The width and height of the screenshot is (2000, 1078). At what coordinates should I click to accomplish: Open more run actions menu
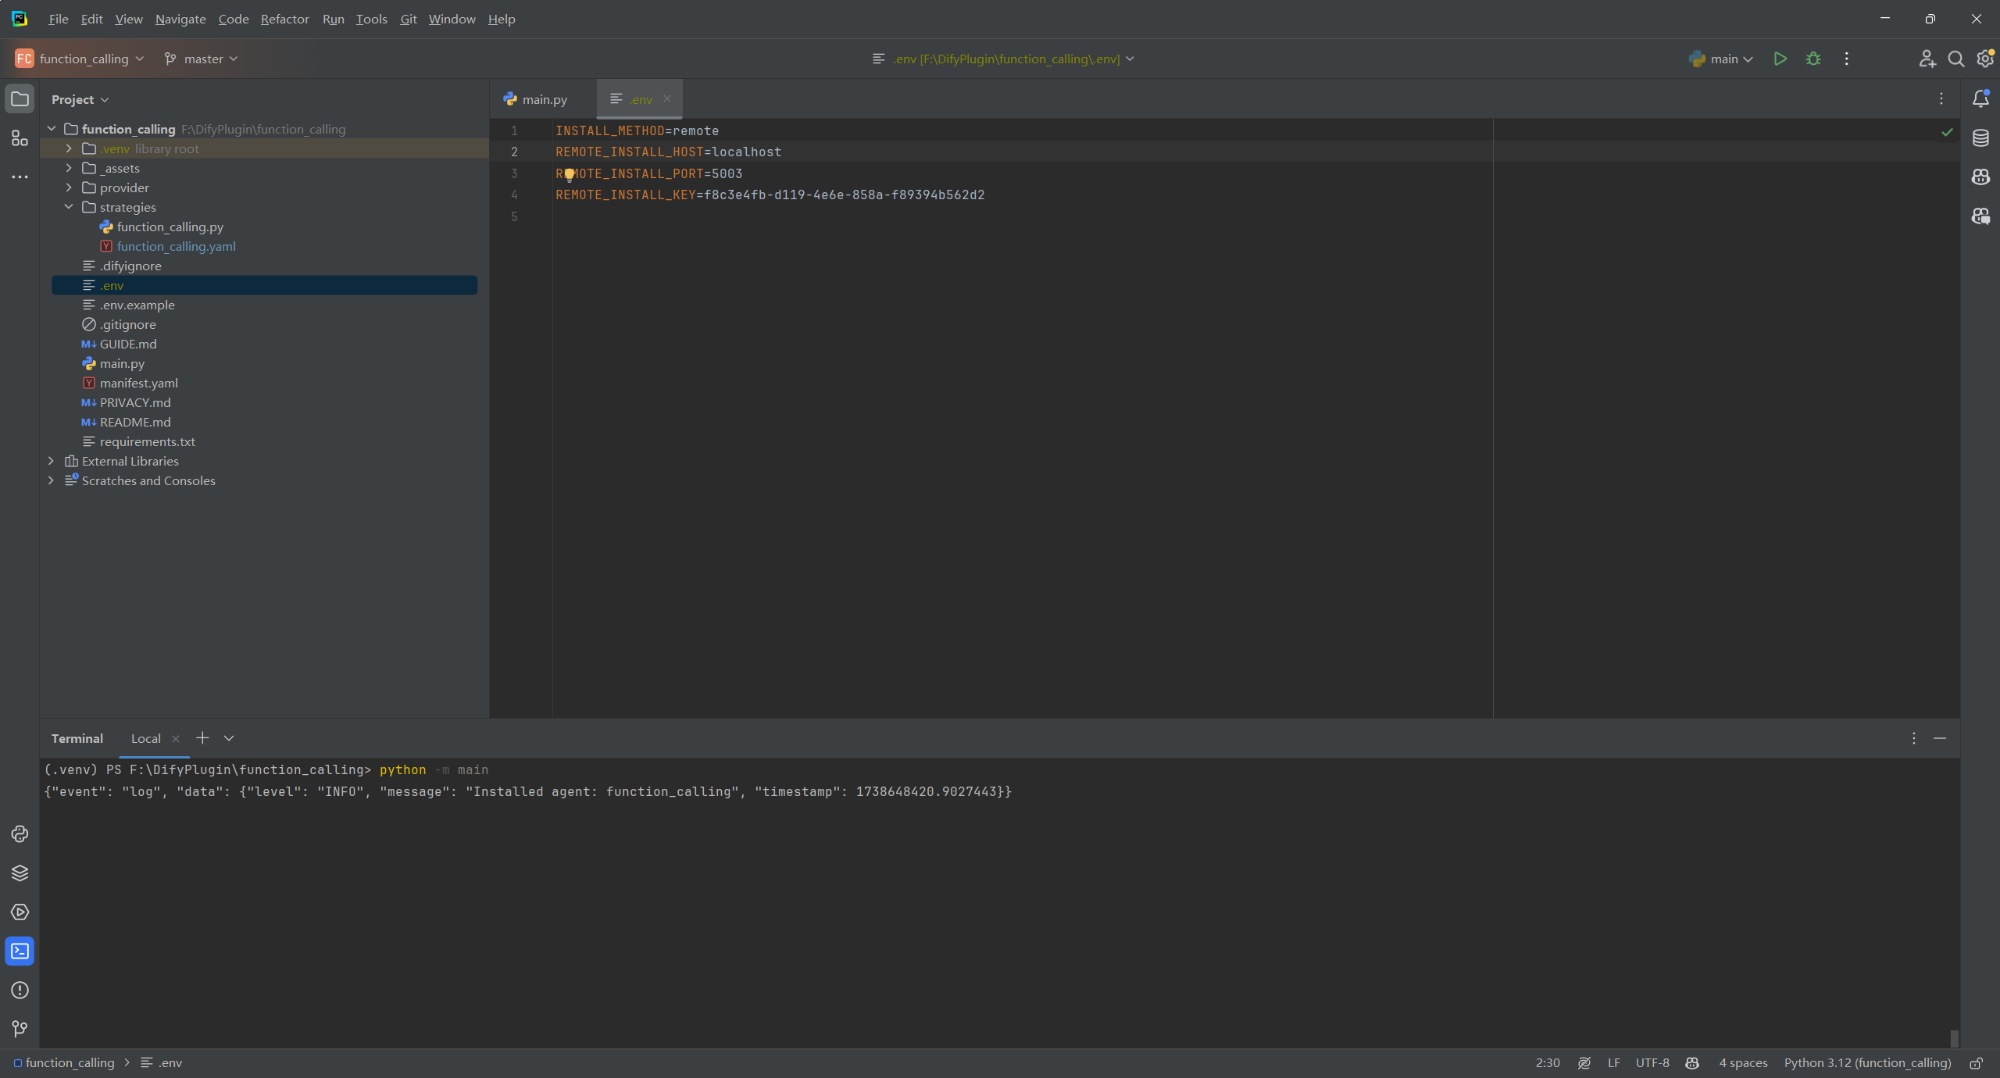tap(1846, 59)
